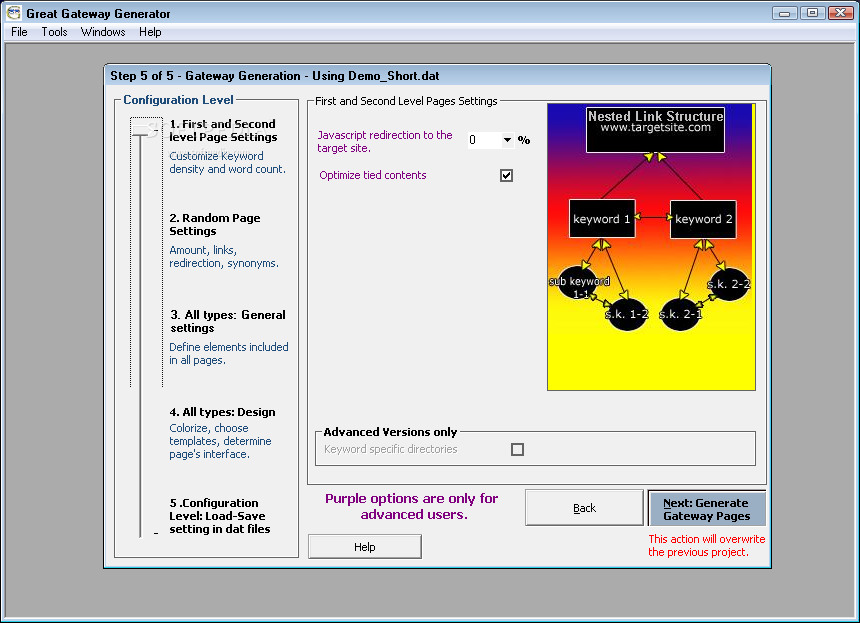The height and width of the screenshot is (623, 860).
Task: Click 'Purple options are only for advanced users.' text
Action: [x=412, y=506]
